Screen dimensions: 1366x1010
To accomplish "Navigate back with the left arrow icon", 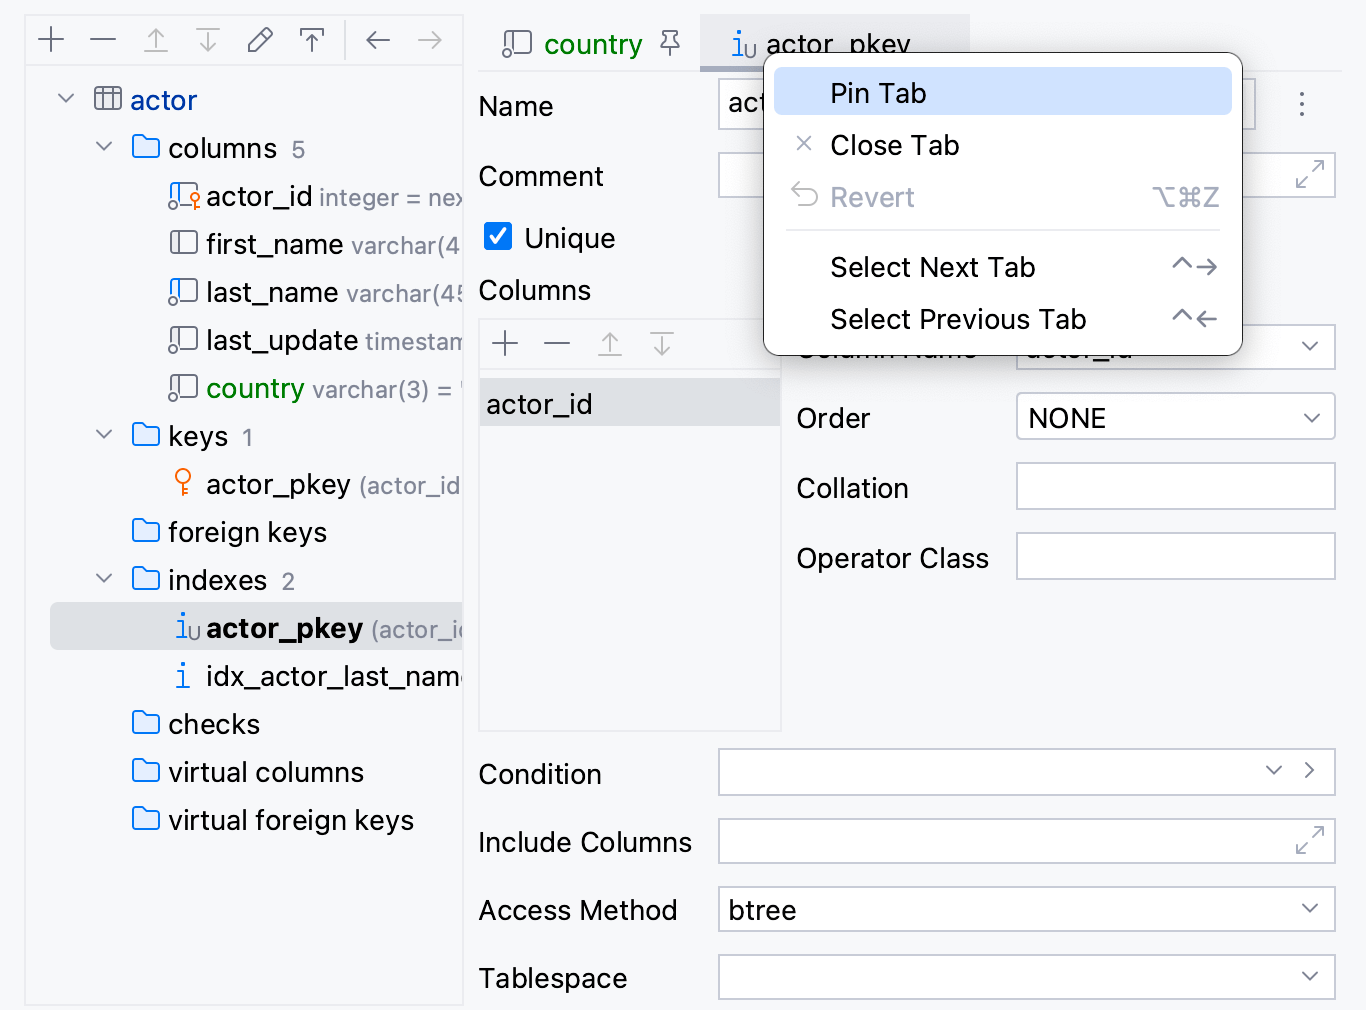I will [378, 40].
